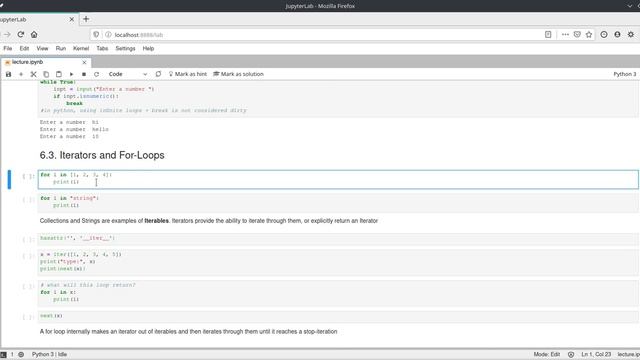The image size is (640, 360).
Task: Close the lecture.ipynb notebook tab
Action: point(84,62)
